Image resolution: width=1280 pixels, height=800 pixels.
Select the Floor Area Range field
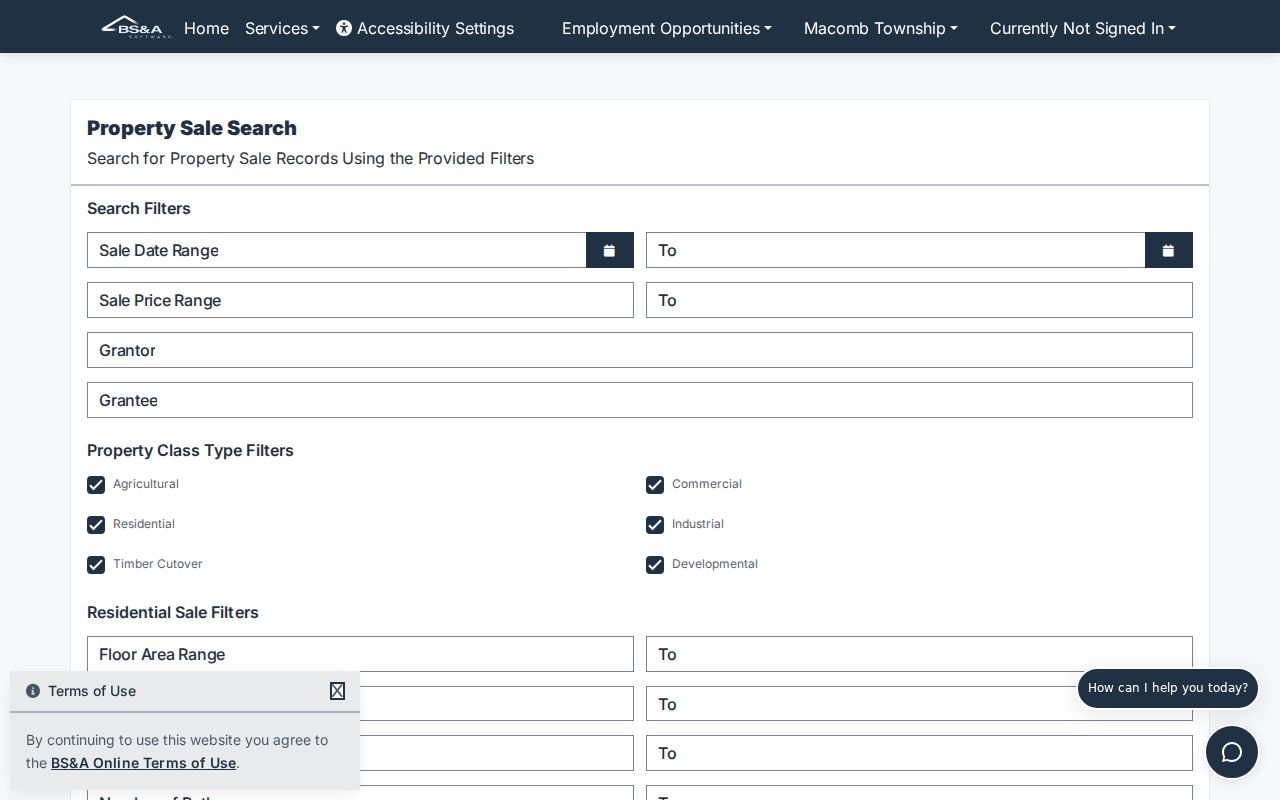pos(360,654)
